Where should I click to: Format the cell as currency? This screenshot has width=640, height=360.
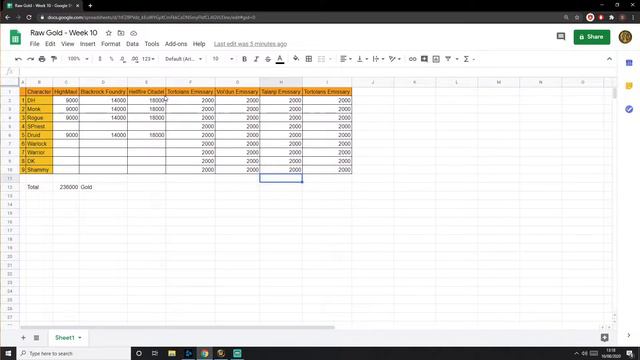(100, 59)
